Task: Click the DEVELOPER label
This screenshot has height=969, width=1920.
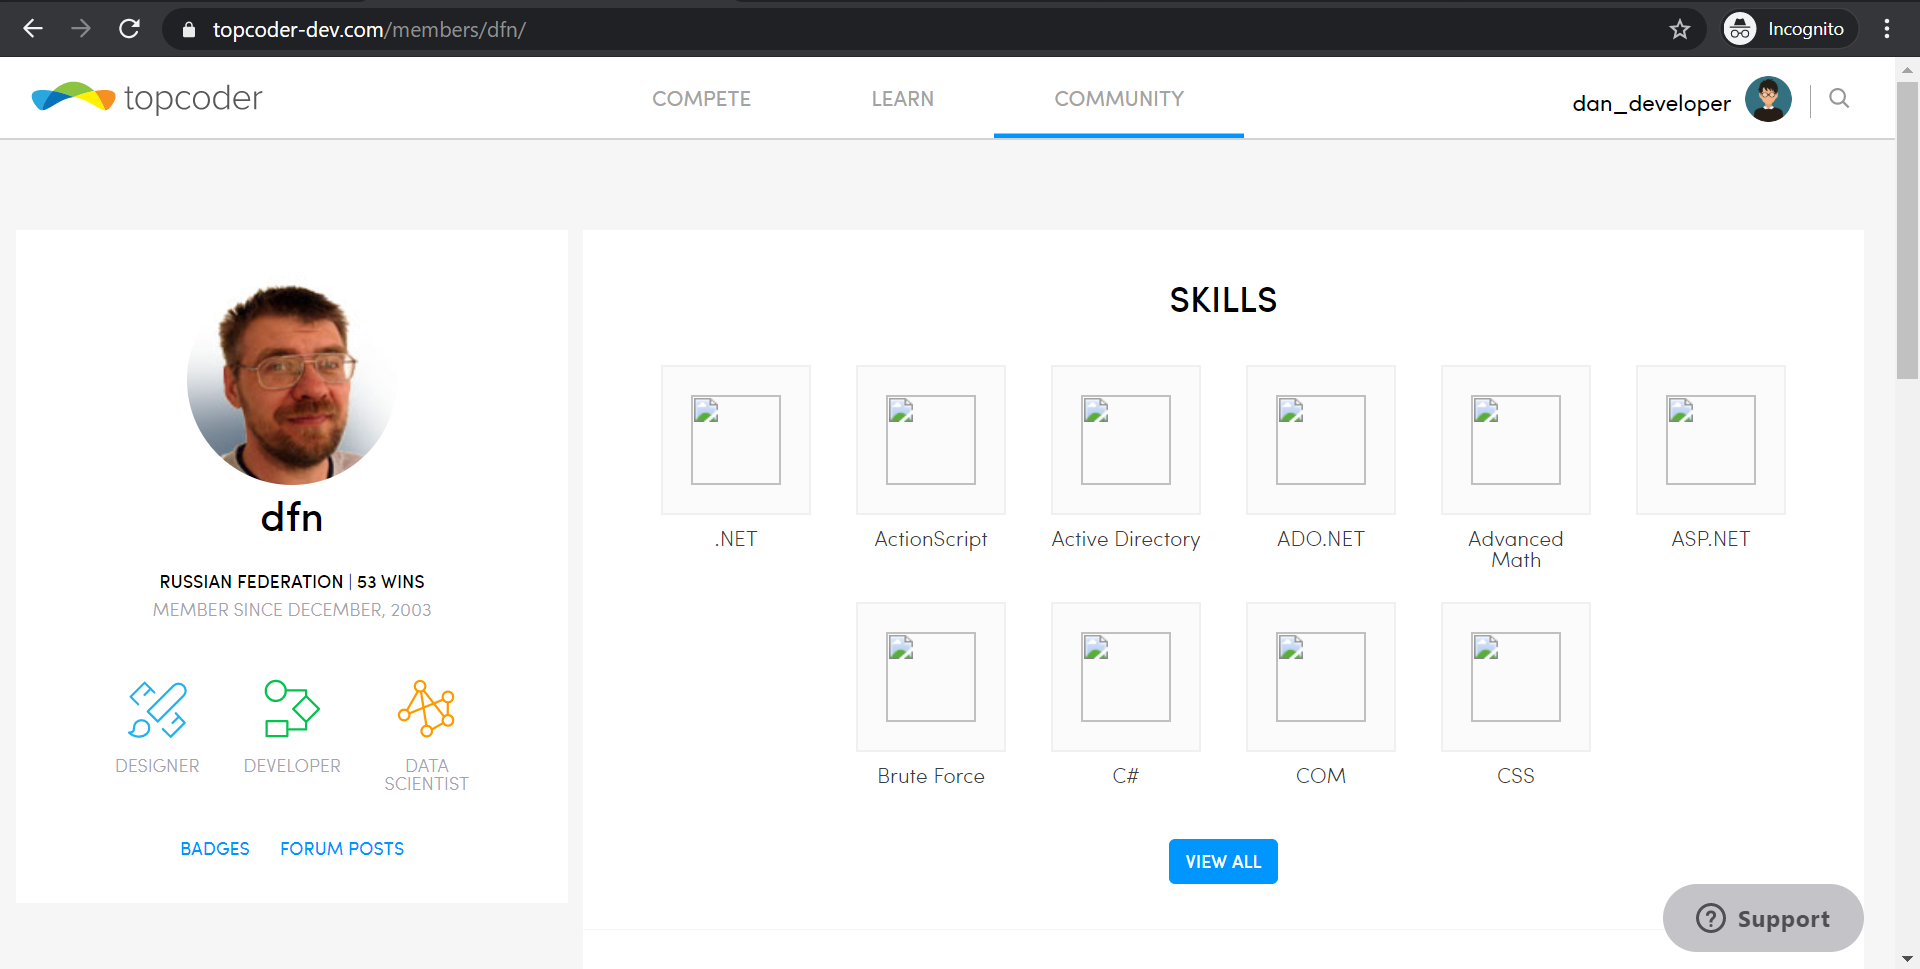Action: 292,766
